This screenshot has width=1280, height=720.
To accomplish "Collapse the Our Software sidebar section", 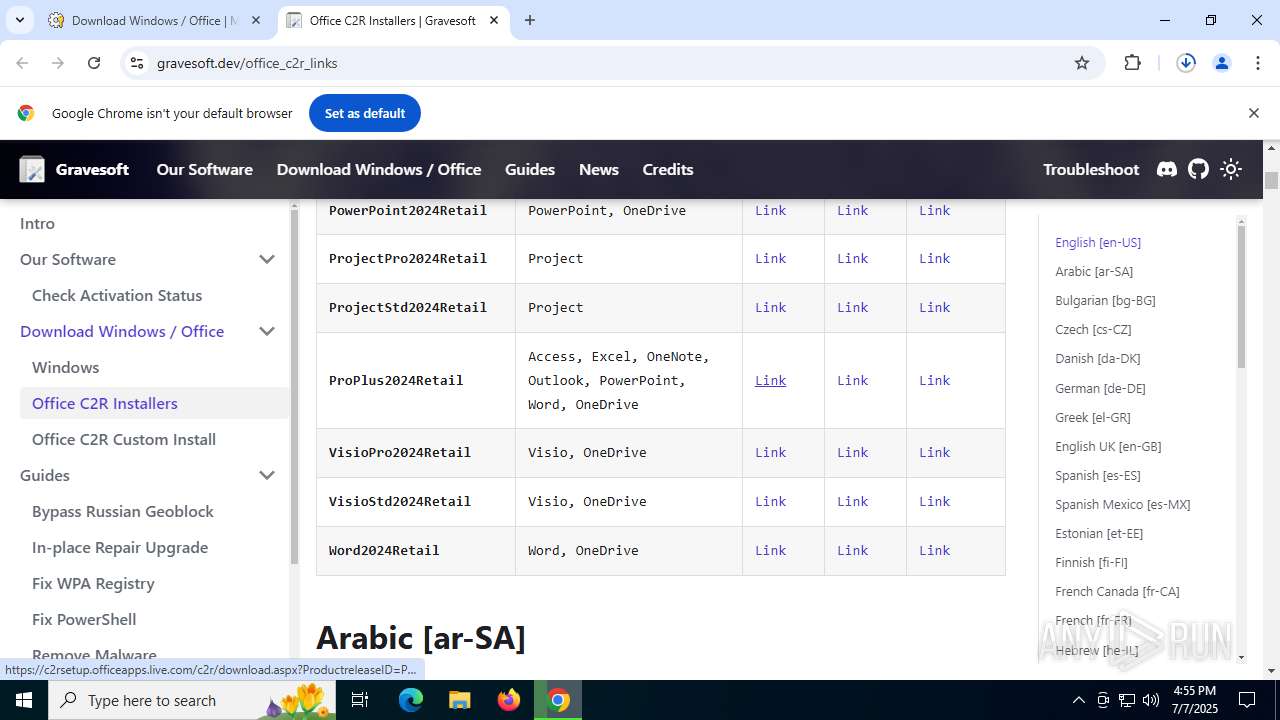I will point(267,259).
